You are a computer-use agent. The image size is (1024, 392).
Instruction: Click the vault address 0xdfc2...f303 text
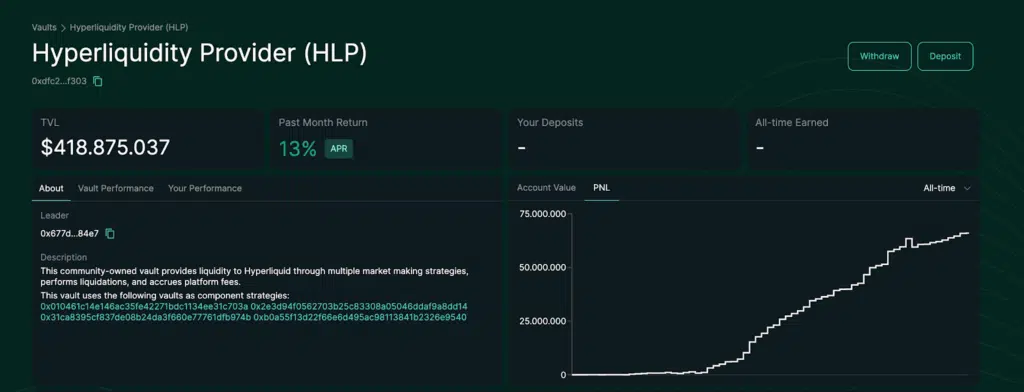(x=59, y=82)
